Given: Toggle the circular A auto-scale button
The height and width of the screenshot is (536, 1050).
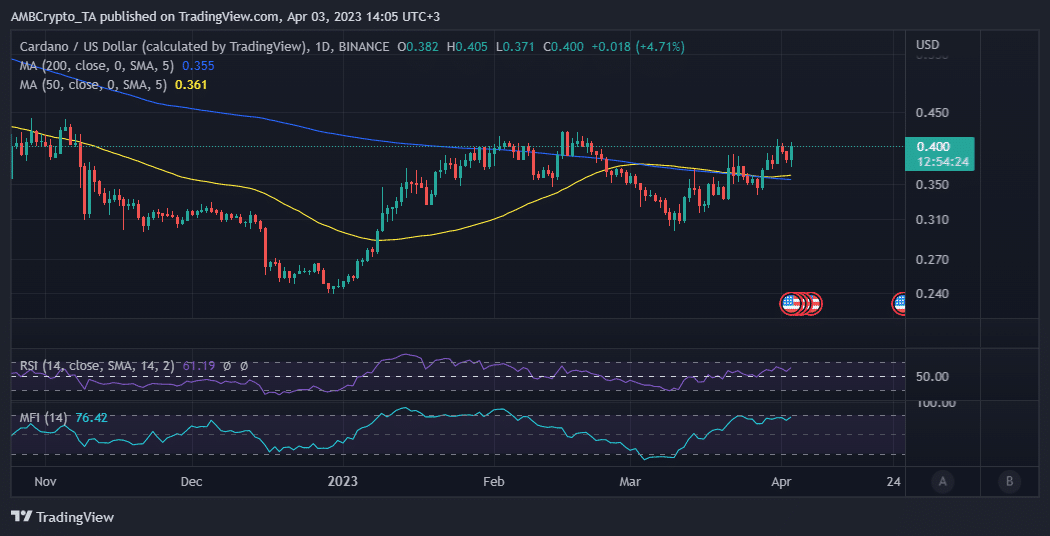Looking at the screenshot, I should point(942,480).
